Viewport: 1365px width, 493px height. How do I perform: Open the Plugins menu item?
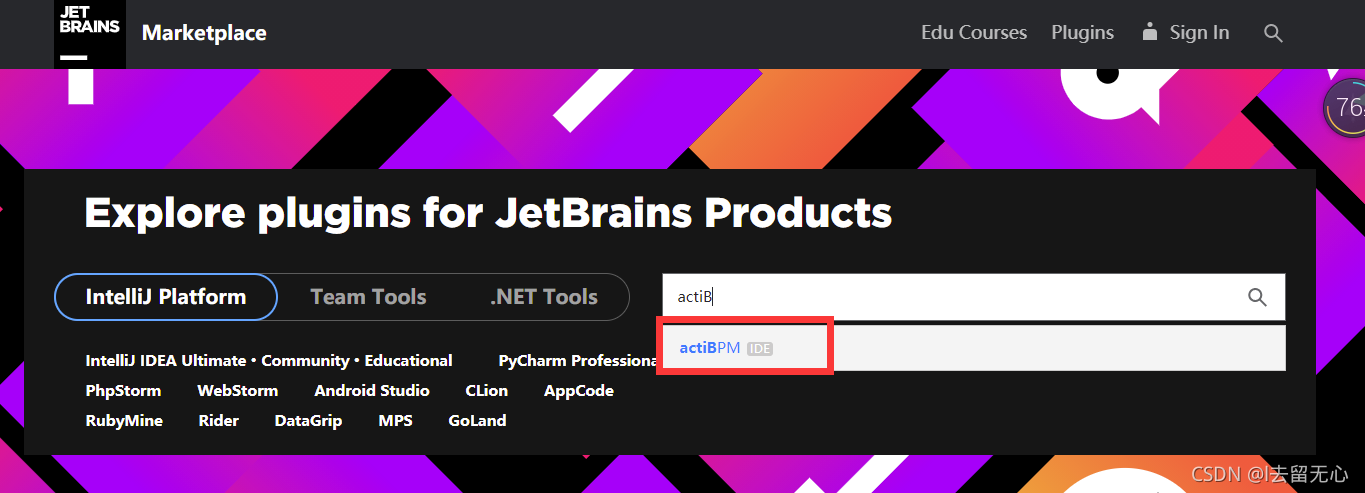[1082, 33]
